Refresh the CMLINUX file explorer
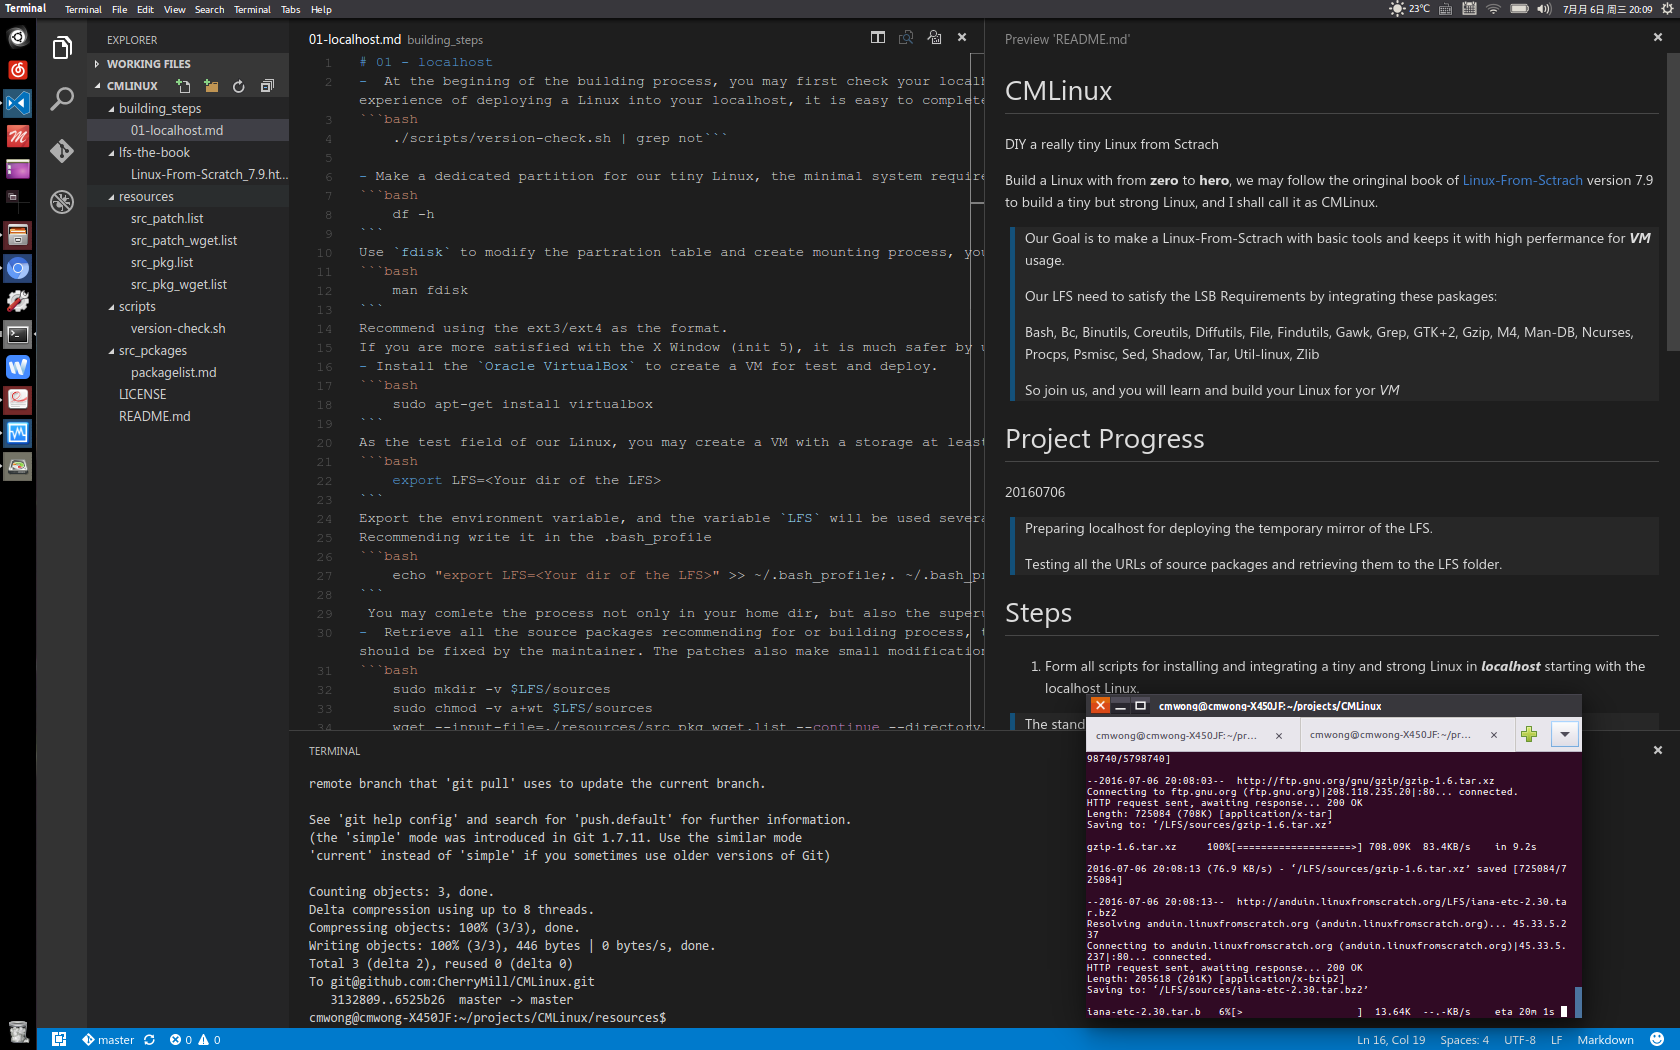 click(238, 86)
